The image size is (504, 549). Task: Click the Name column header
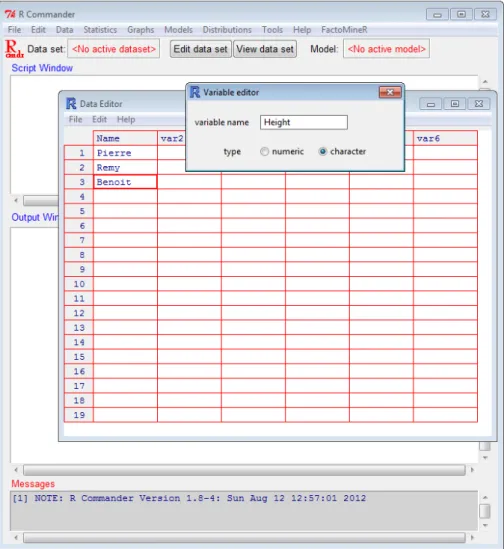(125, 138)
